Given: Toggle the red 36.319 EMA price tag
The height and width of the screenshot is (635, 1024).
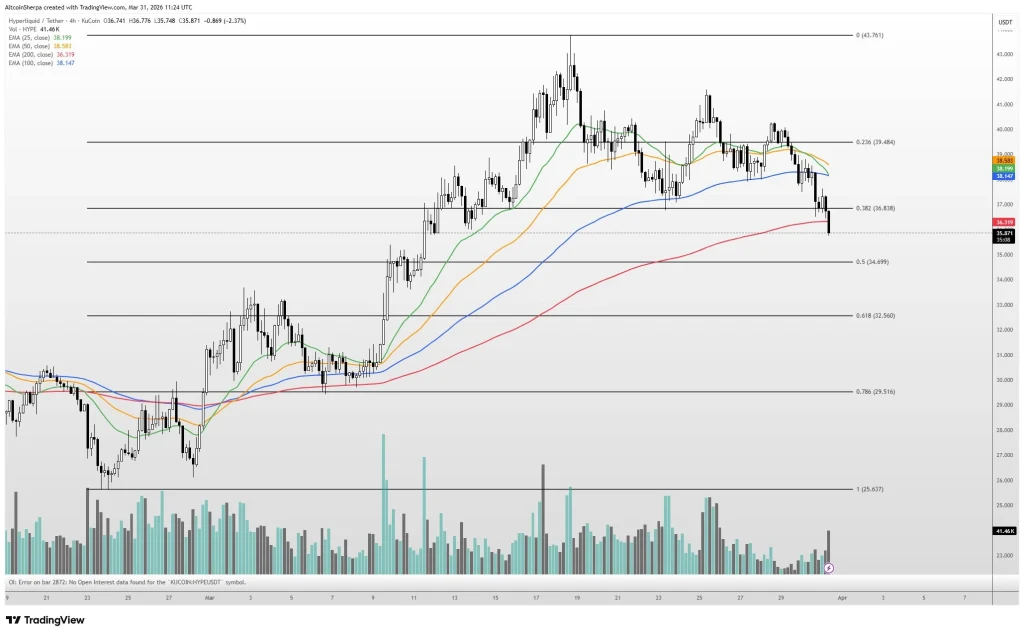Looking at the screenshot, I should coord(1004,221).
